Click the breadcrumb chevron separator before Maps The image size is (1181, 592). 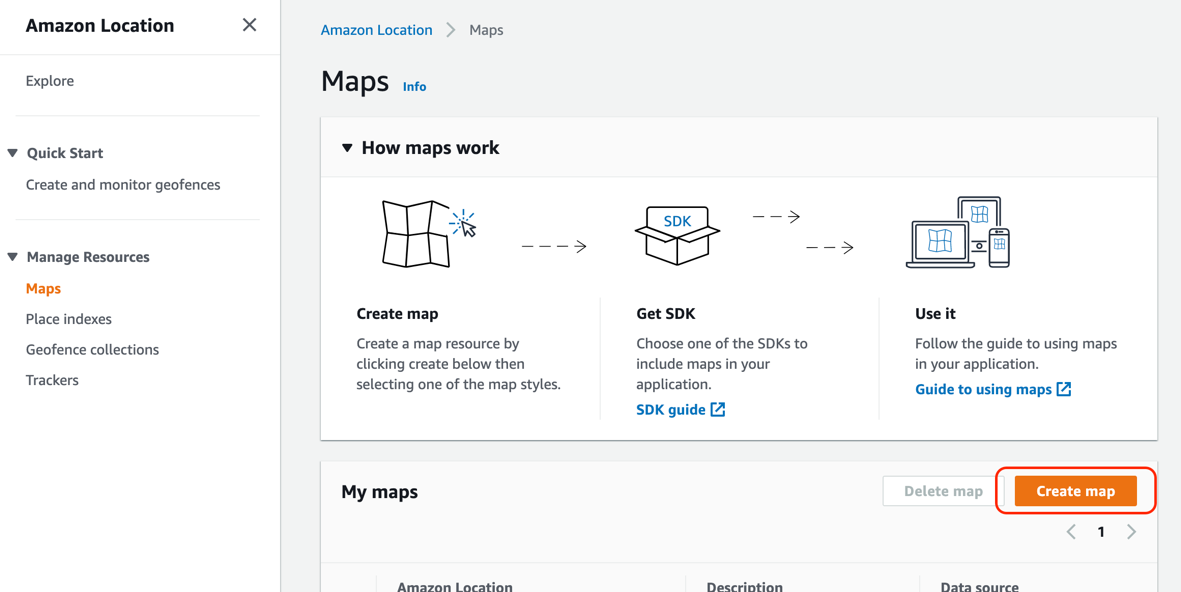coord(450,30)
